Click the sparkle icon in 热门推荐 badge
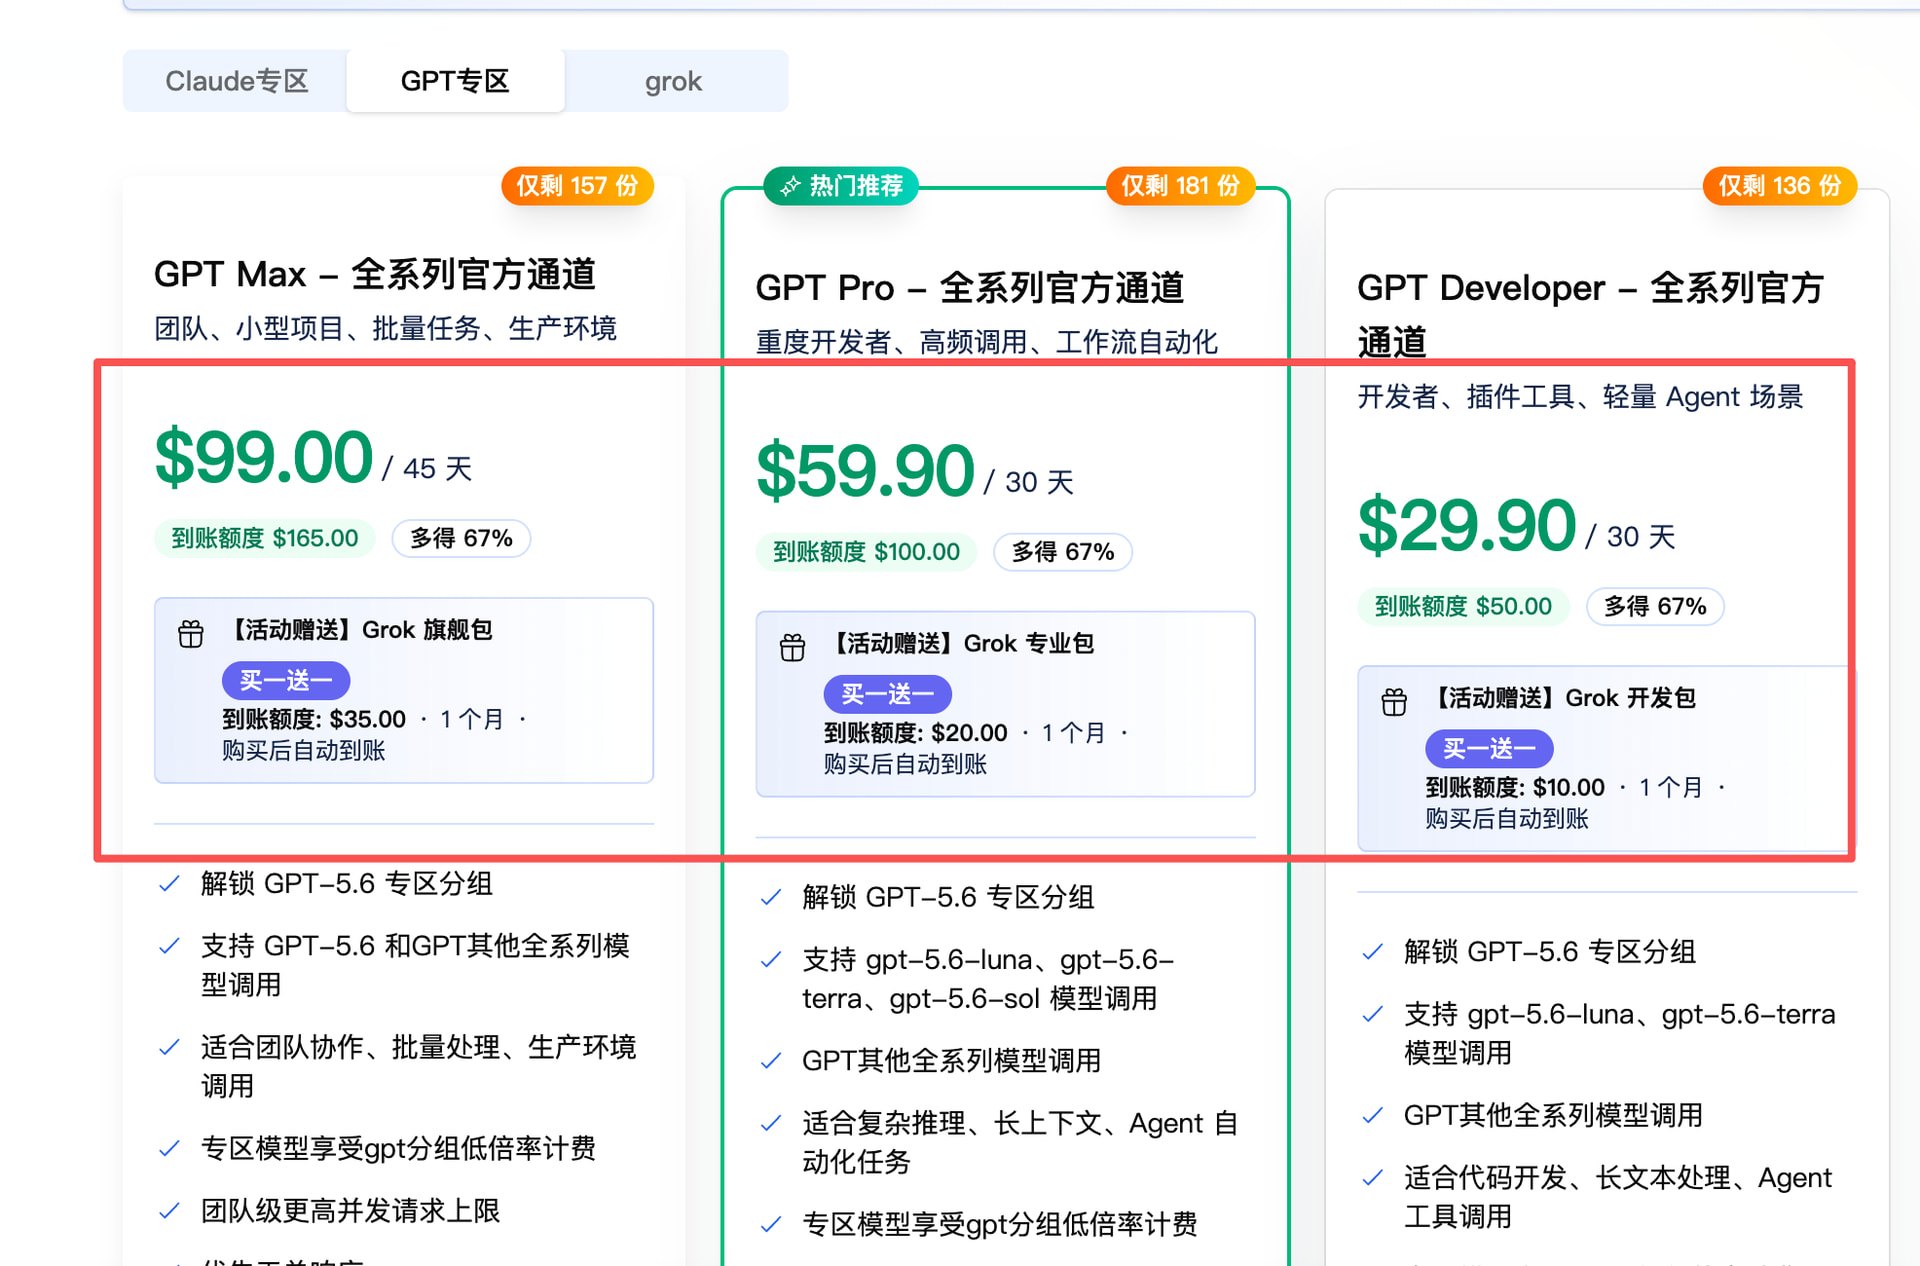1920x1266 pixels. [x=791, y=186]
